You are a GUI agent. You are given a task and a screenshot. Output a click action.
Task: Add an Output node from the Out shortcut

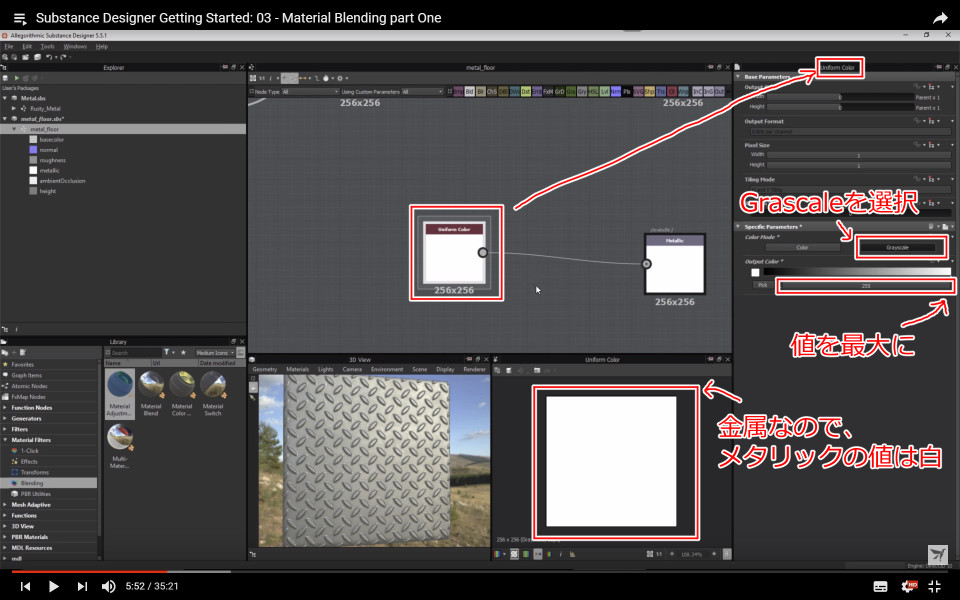pos(719,91)
